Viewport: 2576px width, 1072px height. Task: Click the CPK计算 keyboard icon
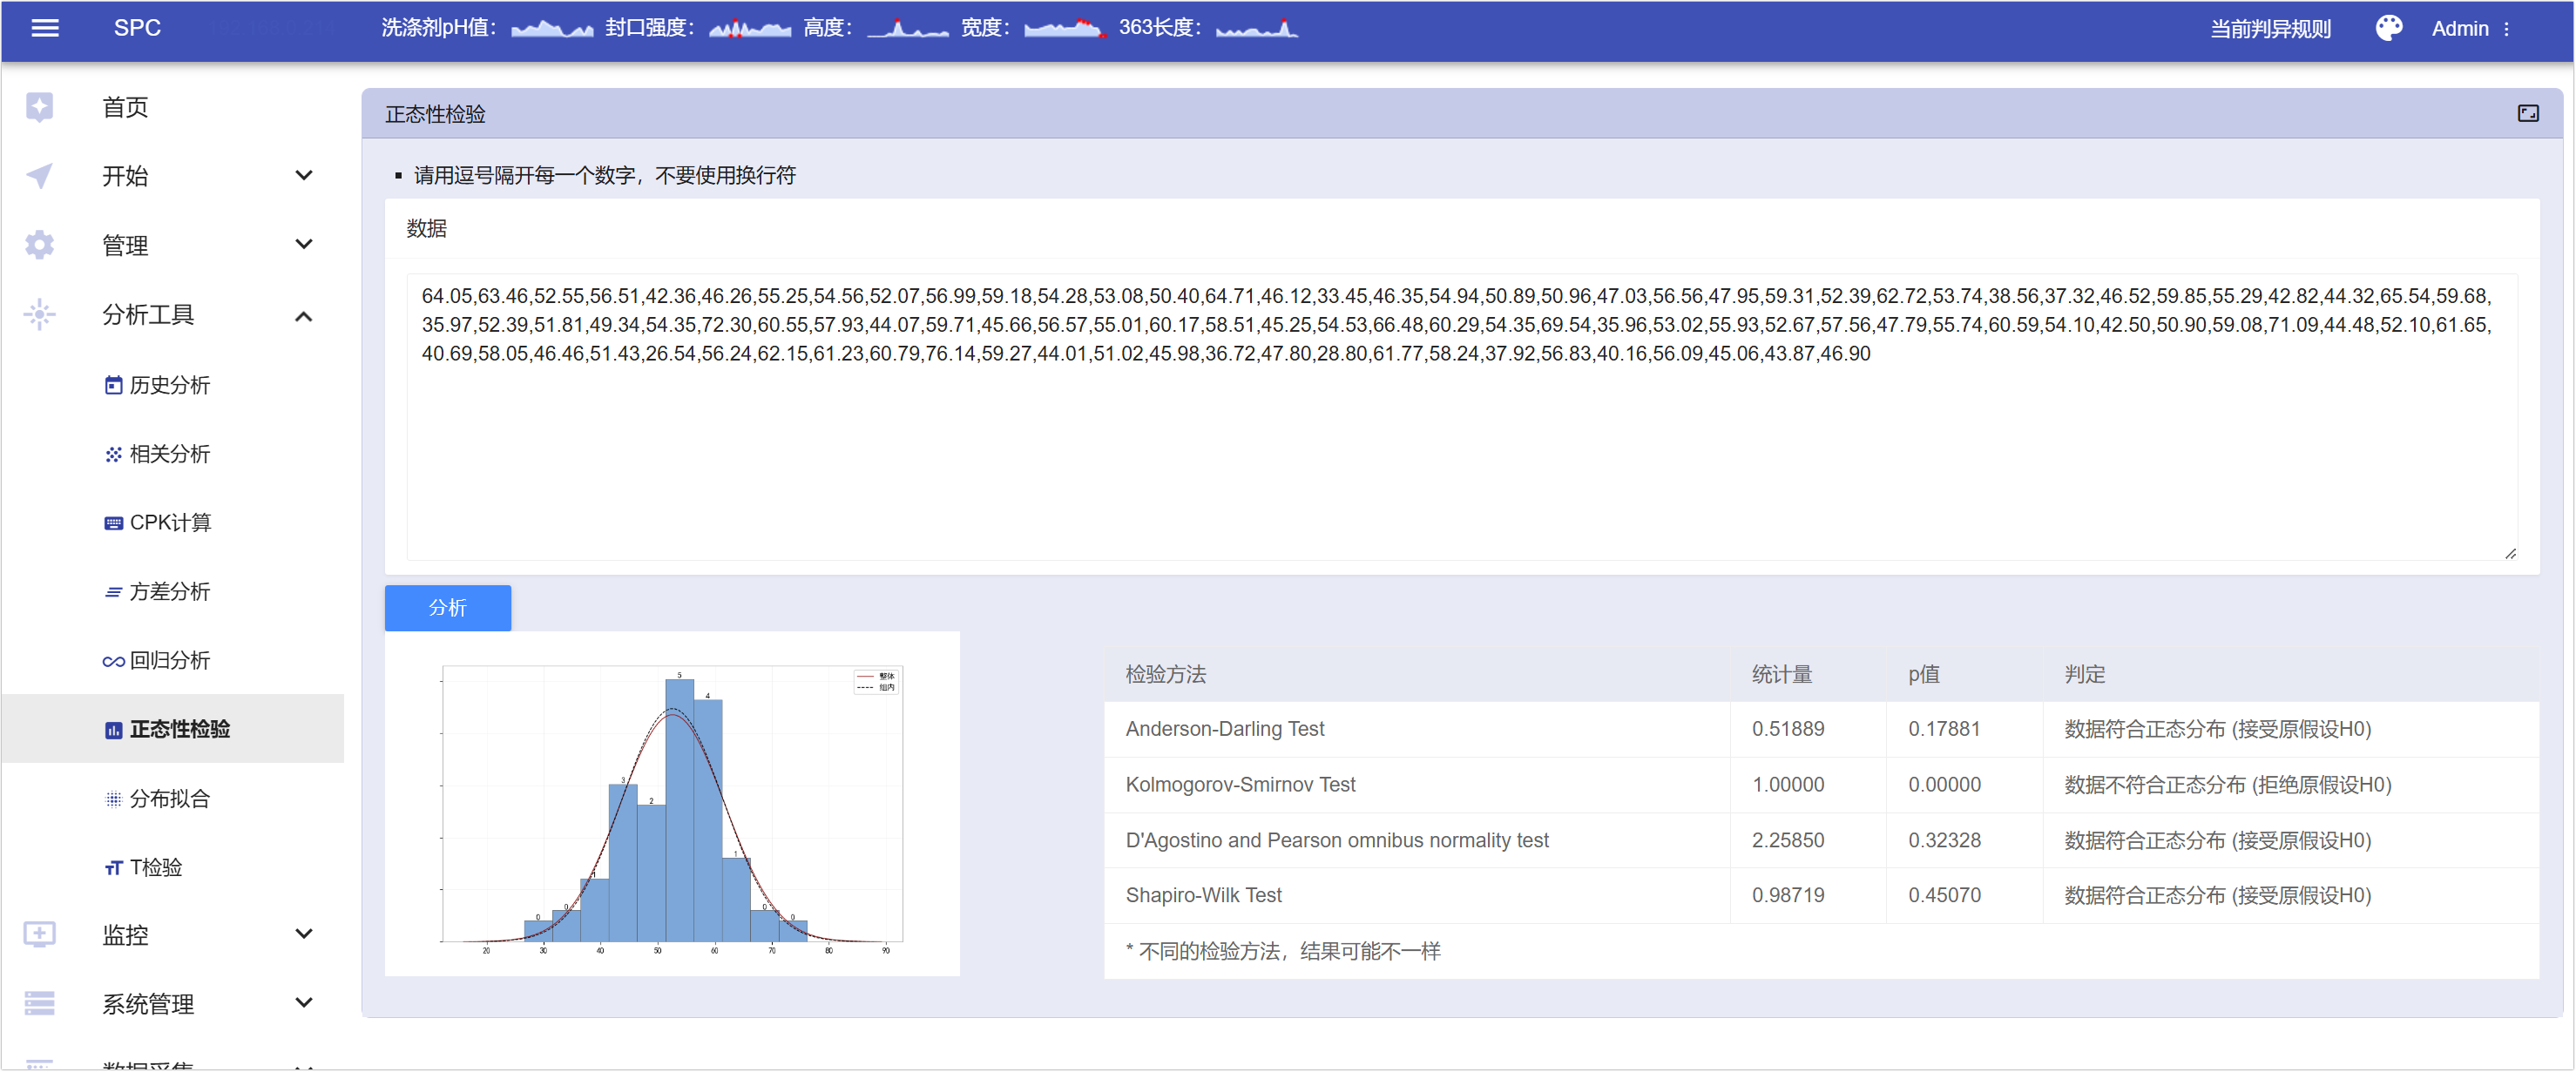pyautogui.click(x=113, y=523)
